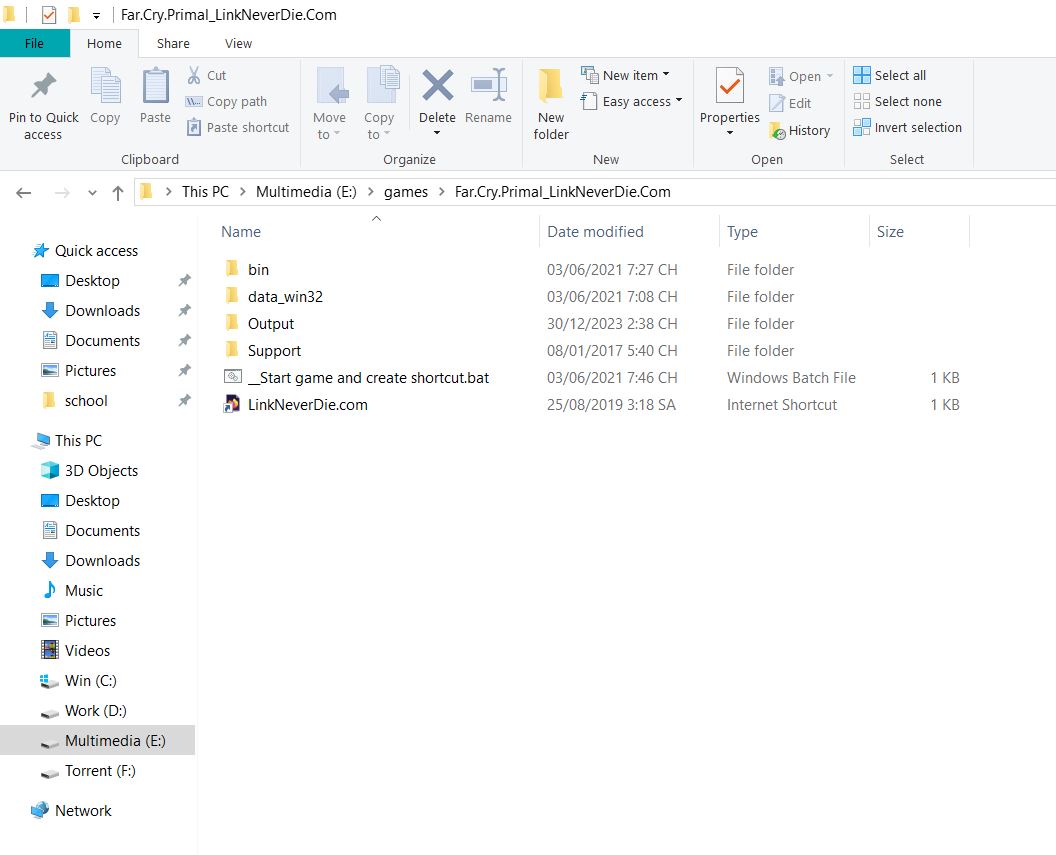Click Invert selection in the ribbon
1056x855 pixels.
(907, 127)
